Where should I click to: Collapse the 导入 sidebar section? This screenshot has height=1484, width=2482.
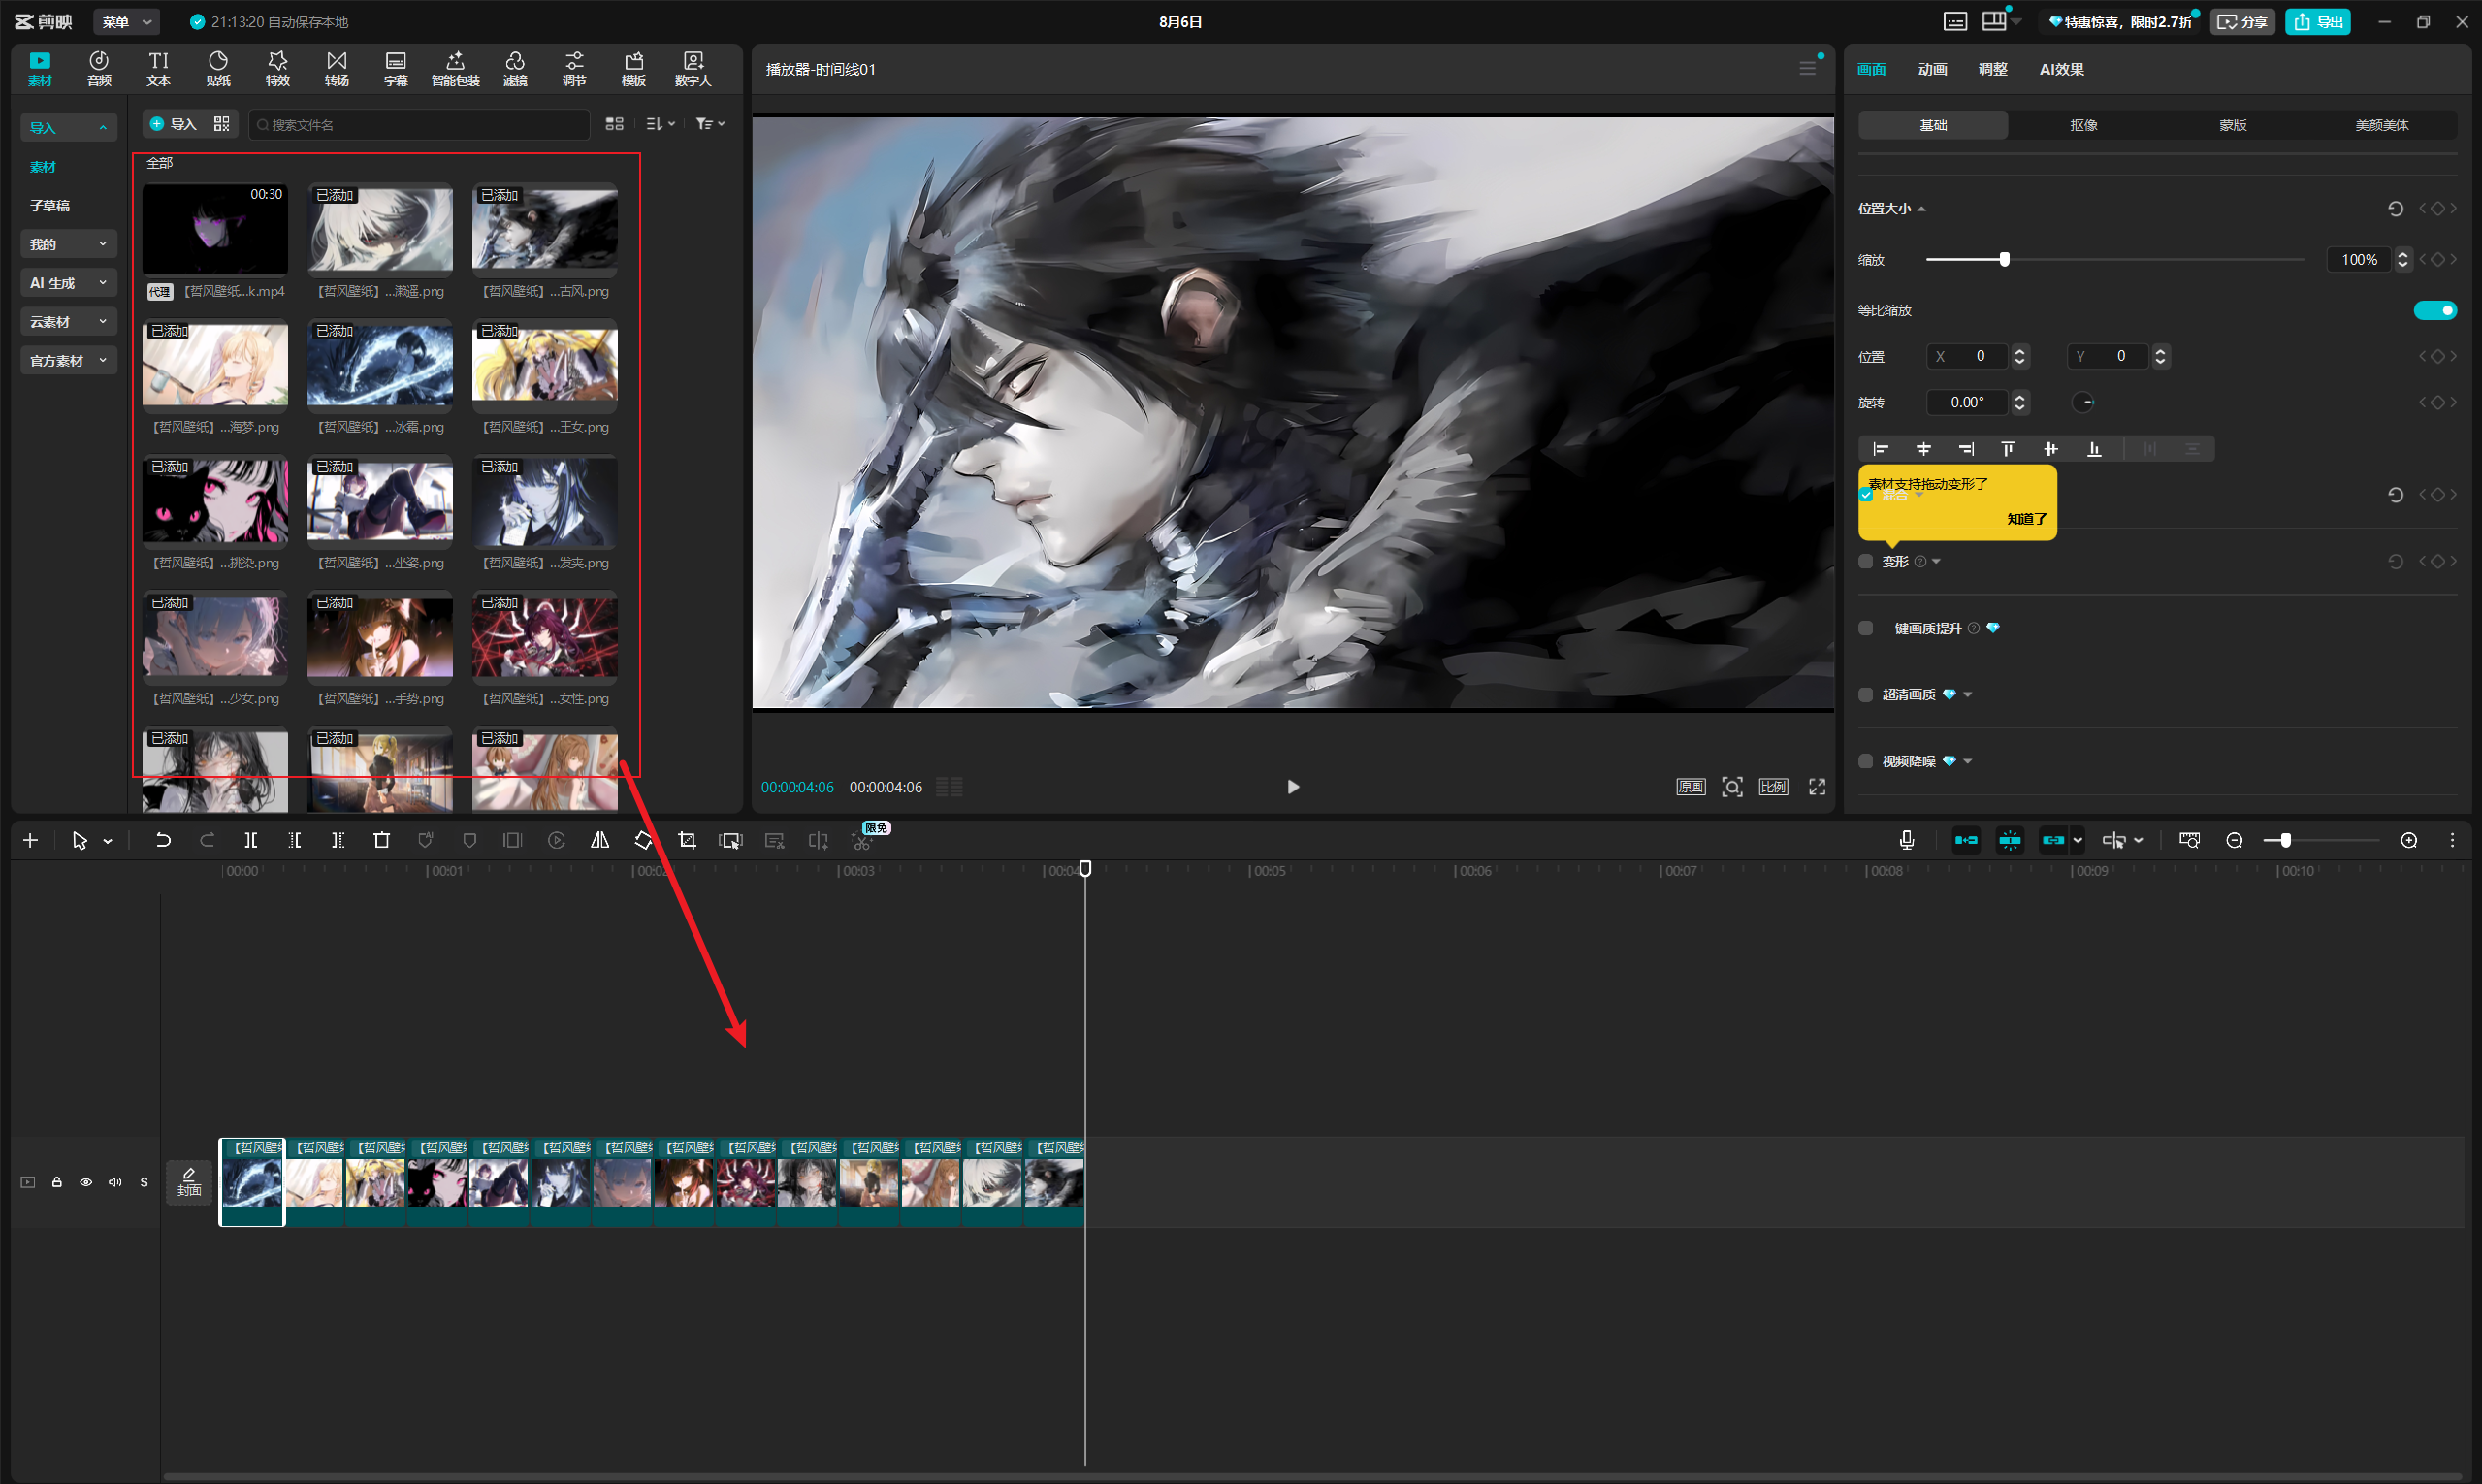68,127
